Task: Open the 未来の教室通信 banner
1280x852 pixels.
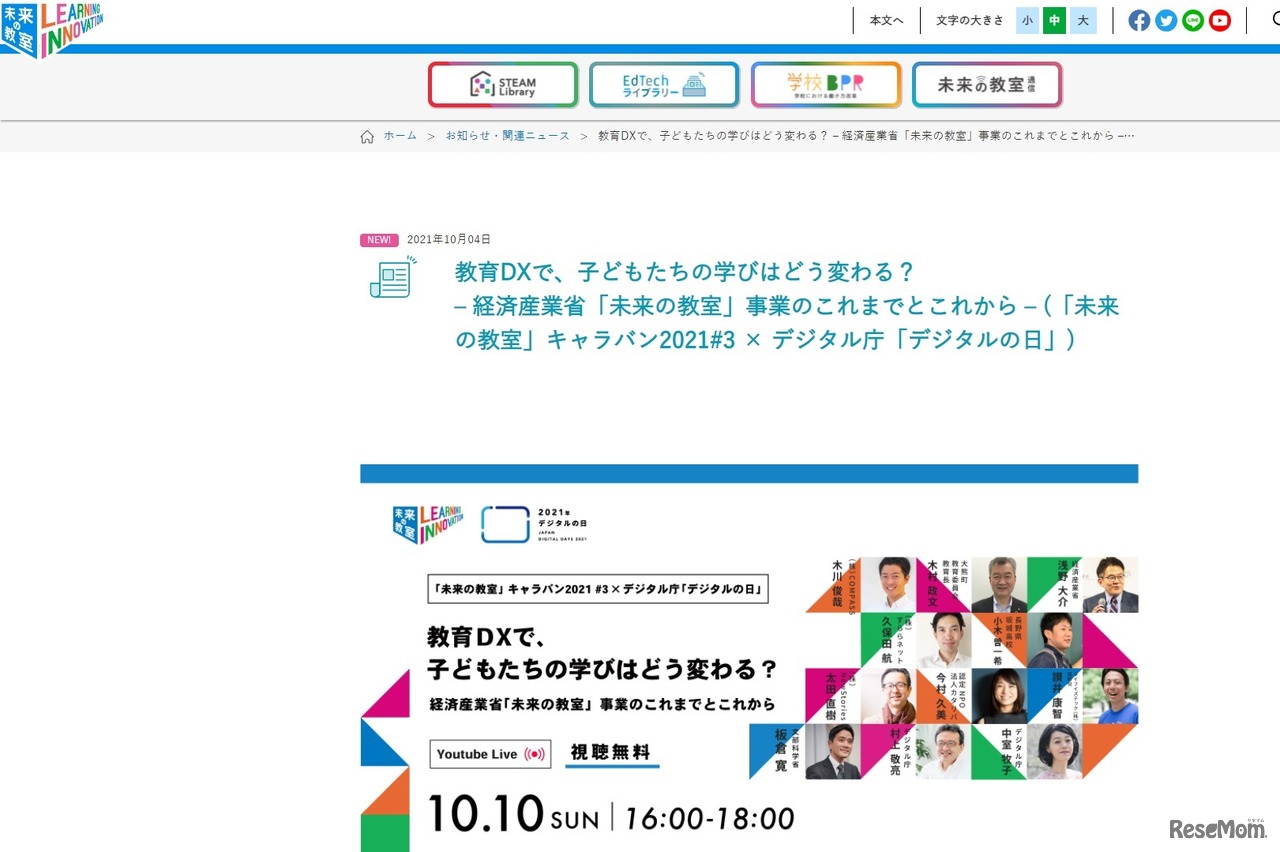Action: click(x=987, y=85)
